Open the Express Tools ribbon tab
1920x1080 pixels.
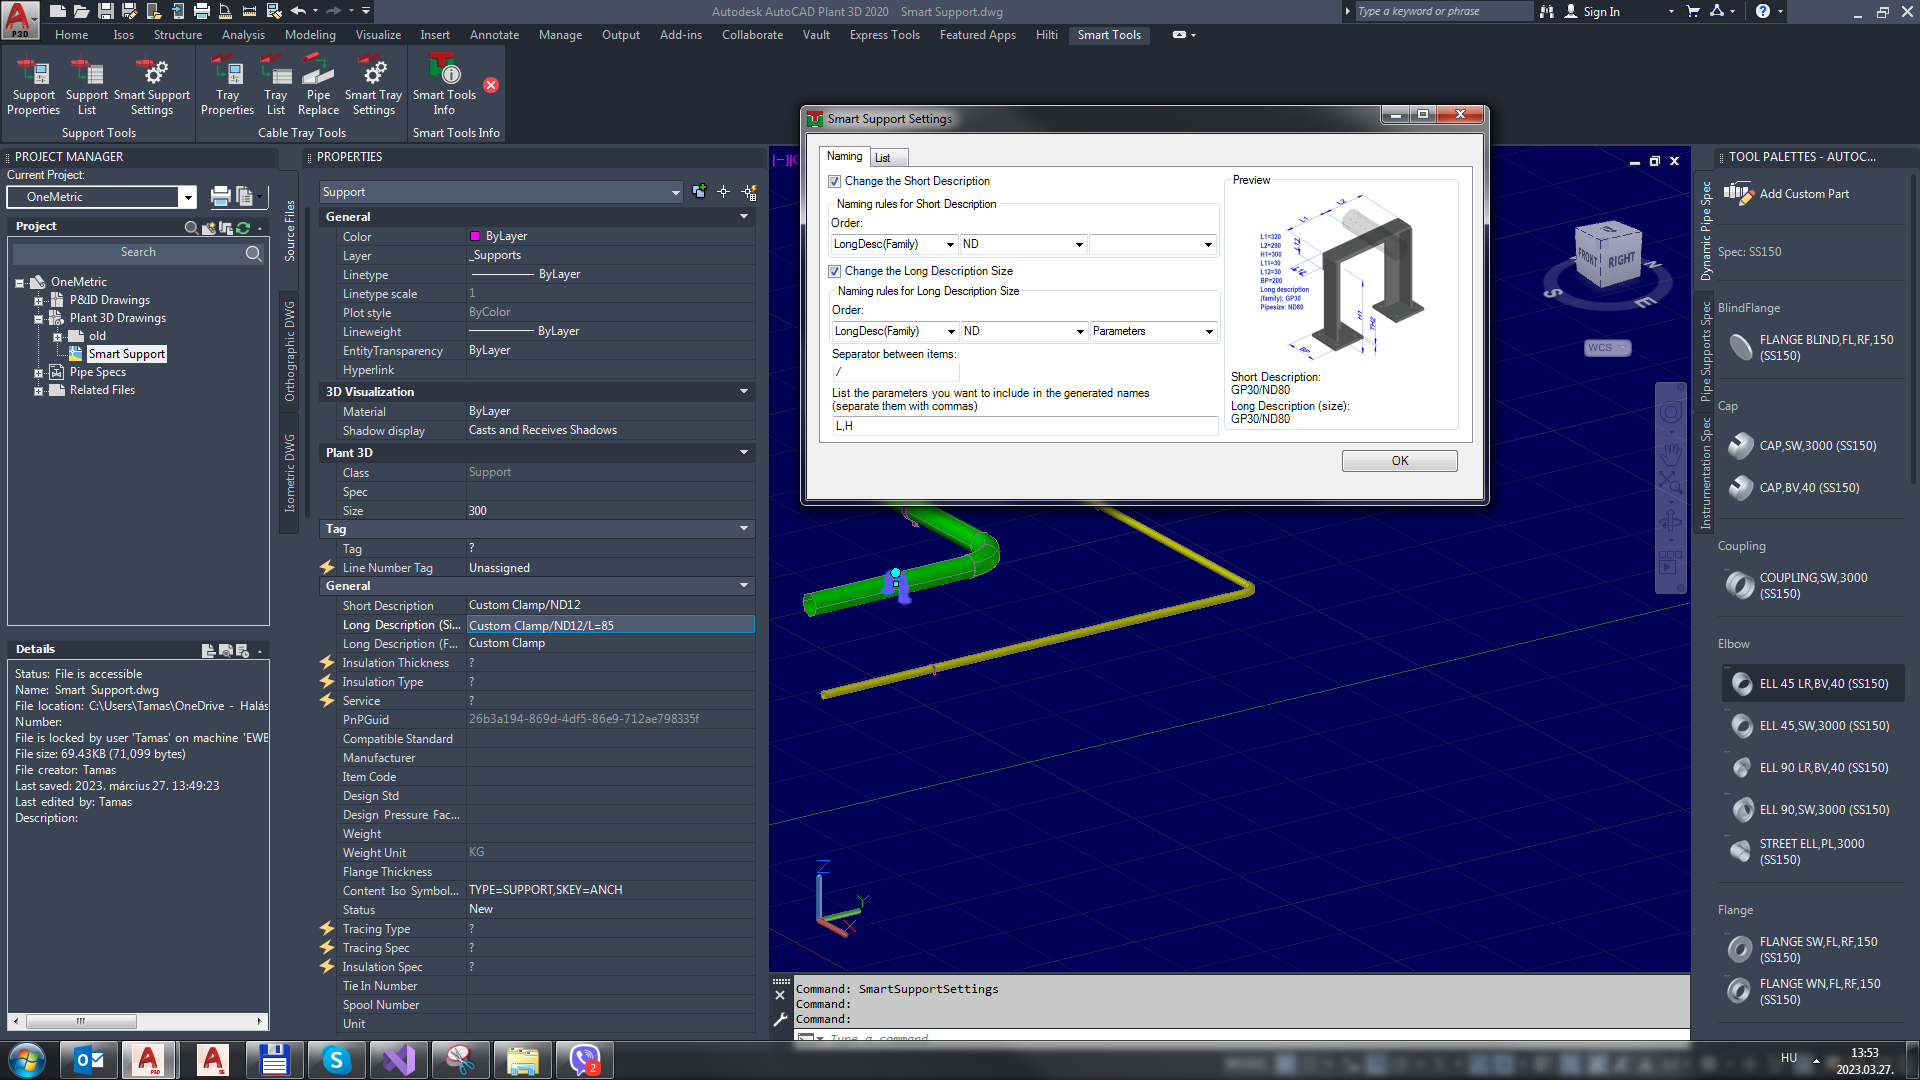click(884, 35)
